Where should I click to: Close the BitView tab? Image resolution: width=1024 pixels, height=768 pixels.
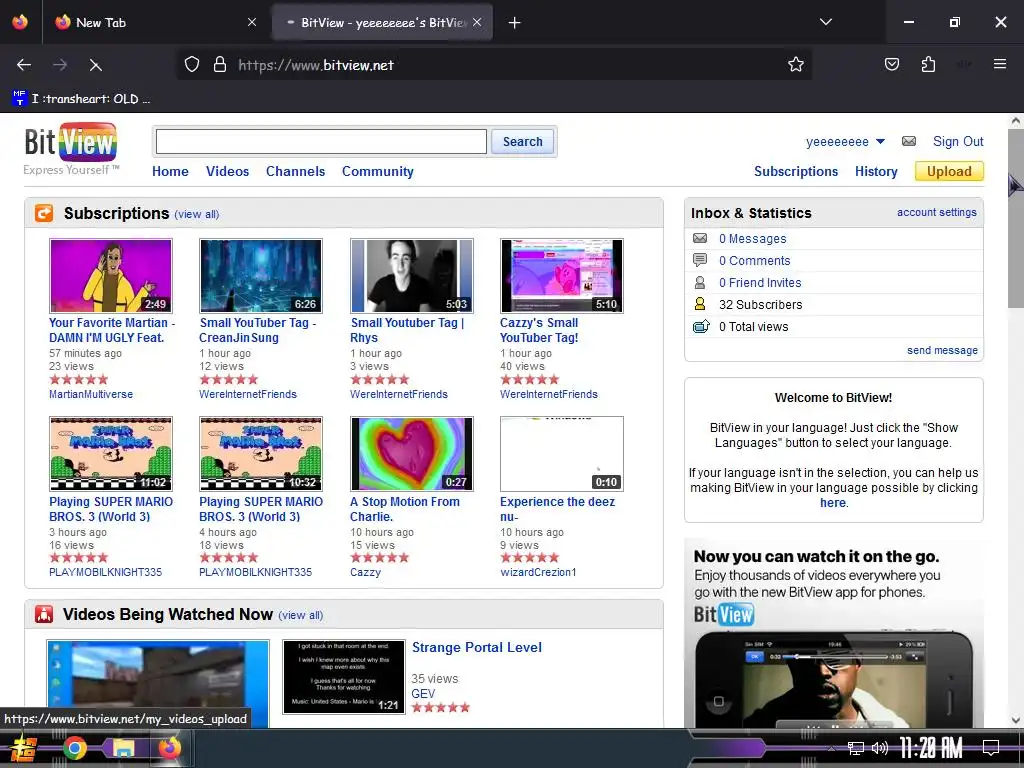click(477, 22)
